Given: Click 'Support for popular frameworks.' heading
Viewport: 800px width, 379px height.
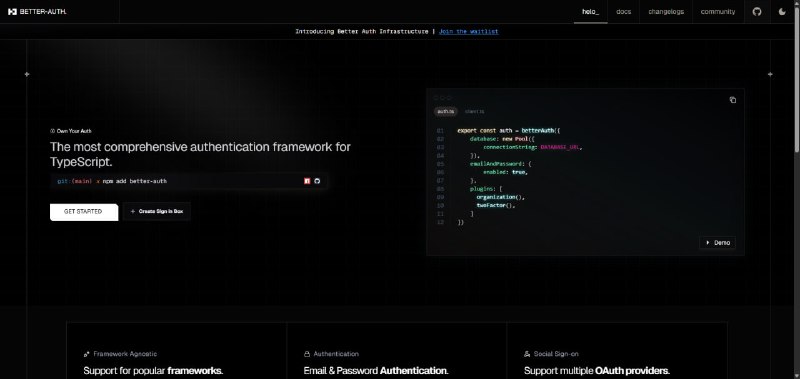Looking at the screenshot, I should [153, 371].
